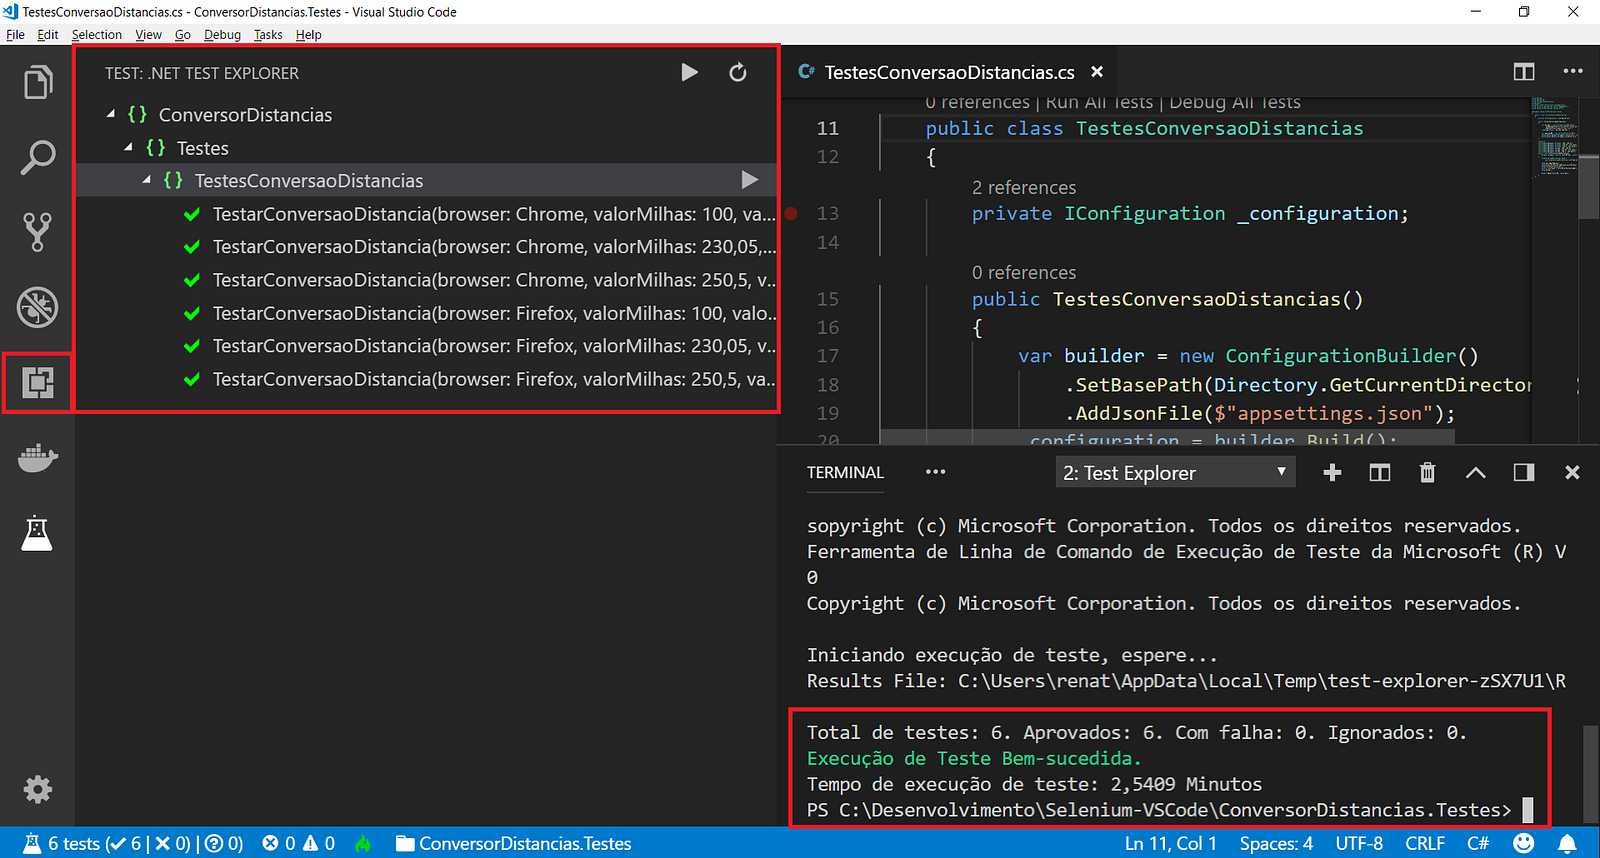Viewport: 1600px width, 858px height.
Task: Kill the terminal with trash icon
Action: point(1427,472)
